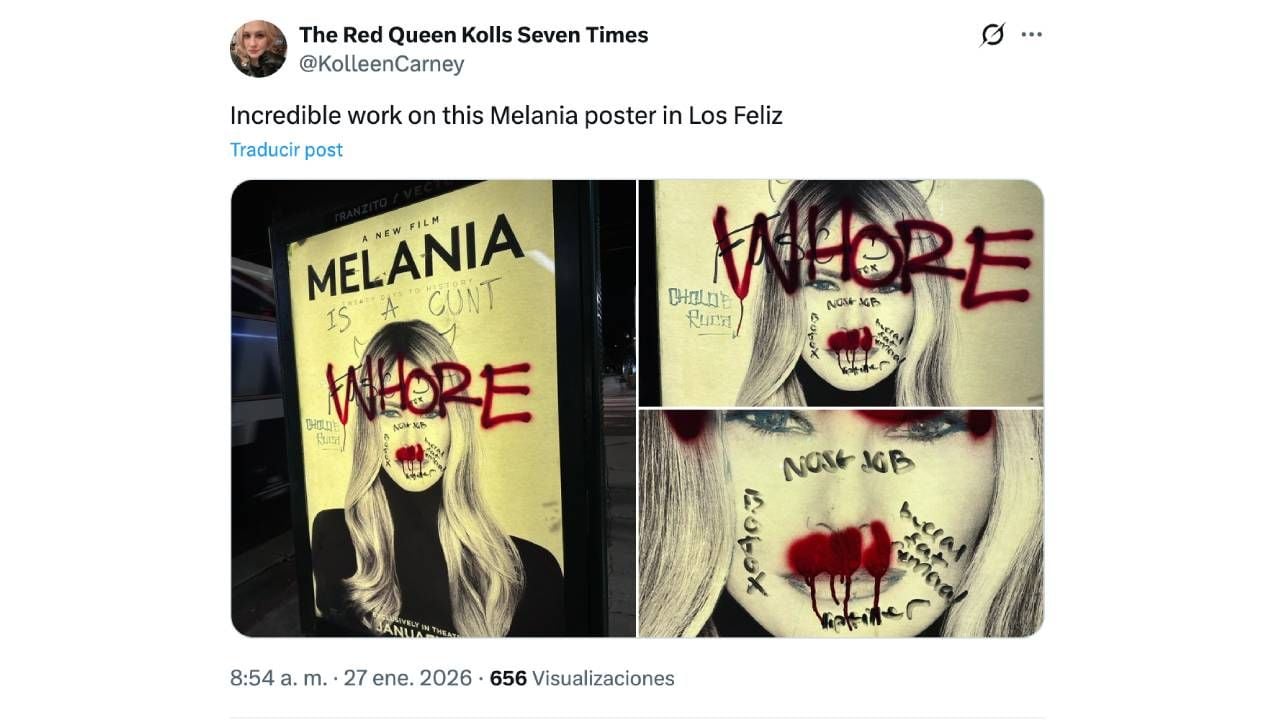Click the eyes in the bottom-right close-up

(842, 423)
